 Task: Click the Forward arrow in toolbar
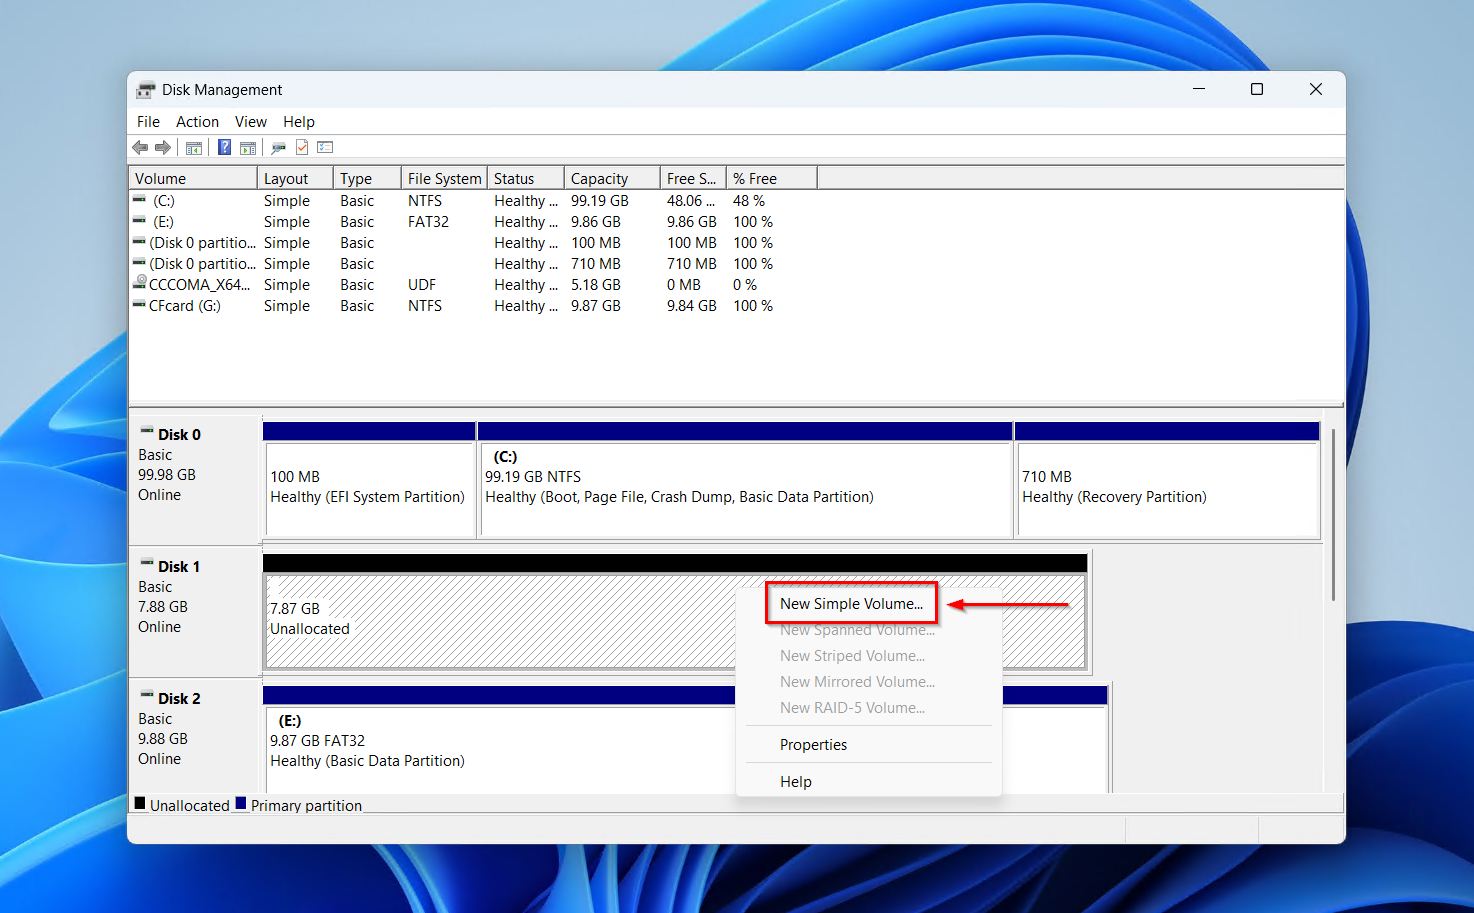[x=163, y=148]
